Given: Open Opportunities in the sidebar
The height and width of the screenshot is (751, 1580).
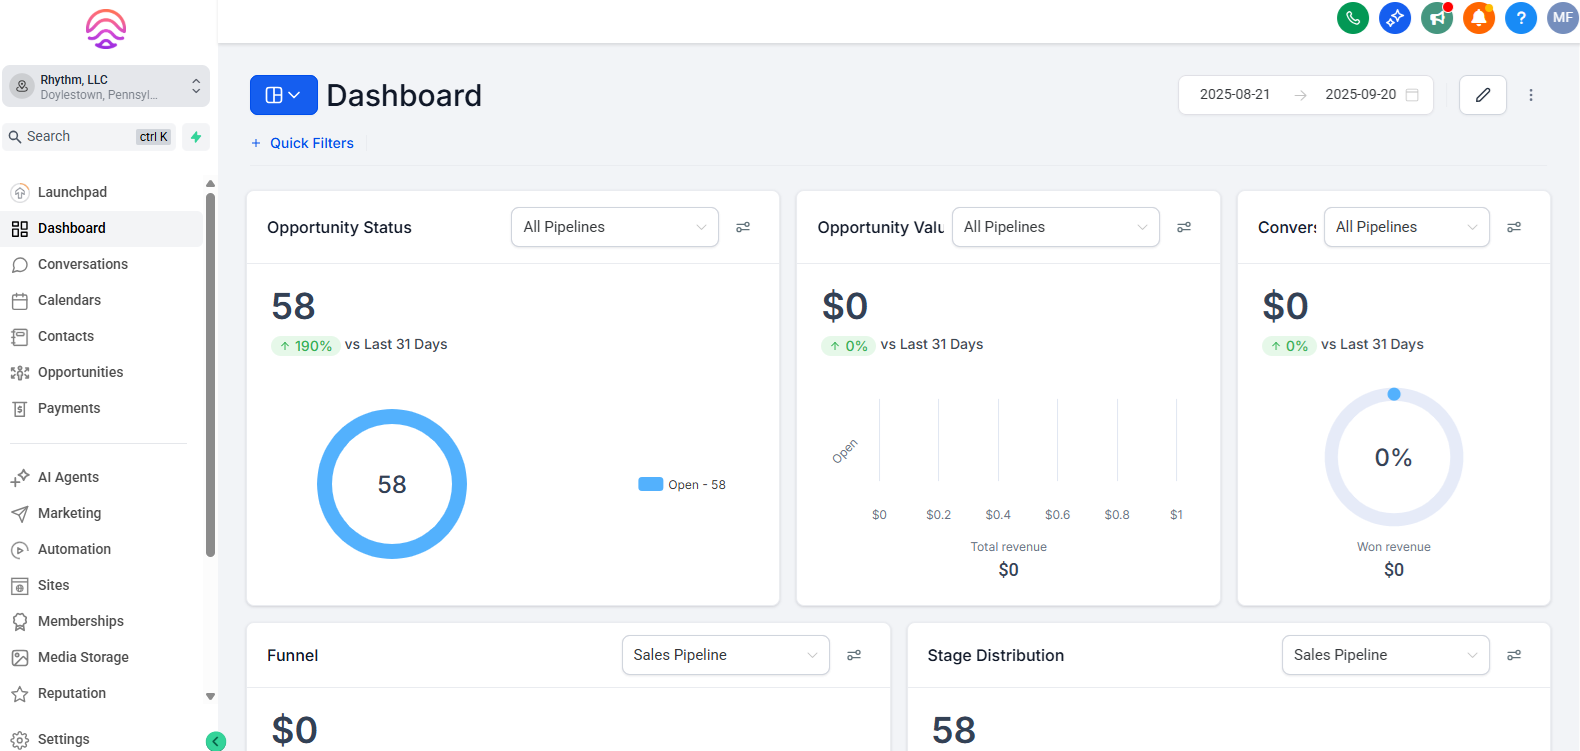Looking at the screenshot, I should (80, 372).
